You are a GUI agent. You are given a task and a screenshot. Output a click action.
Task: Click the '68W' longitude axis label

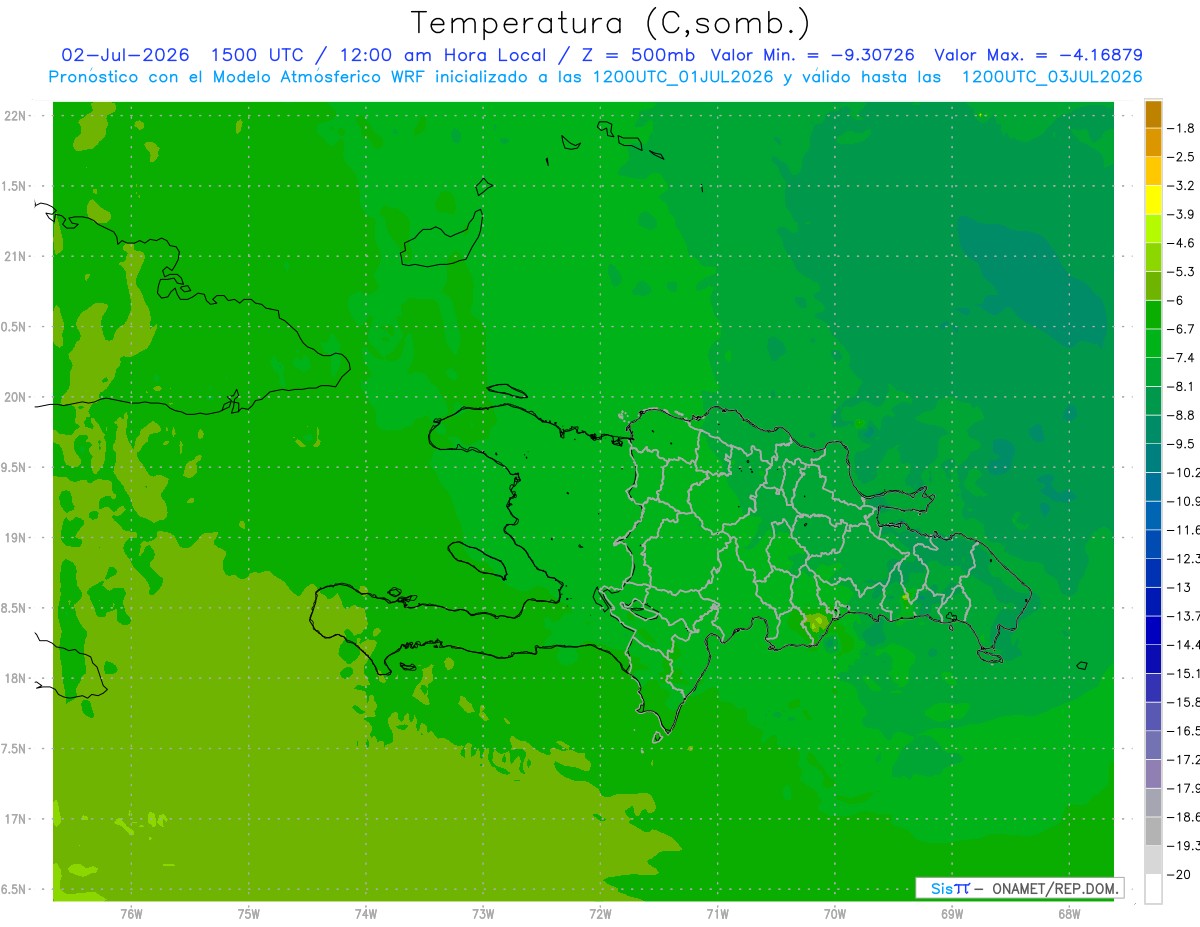point(1069,914)
